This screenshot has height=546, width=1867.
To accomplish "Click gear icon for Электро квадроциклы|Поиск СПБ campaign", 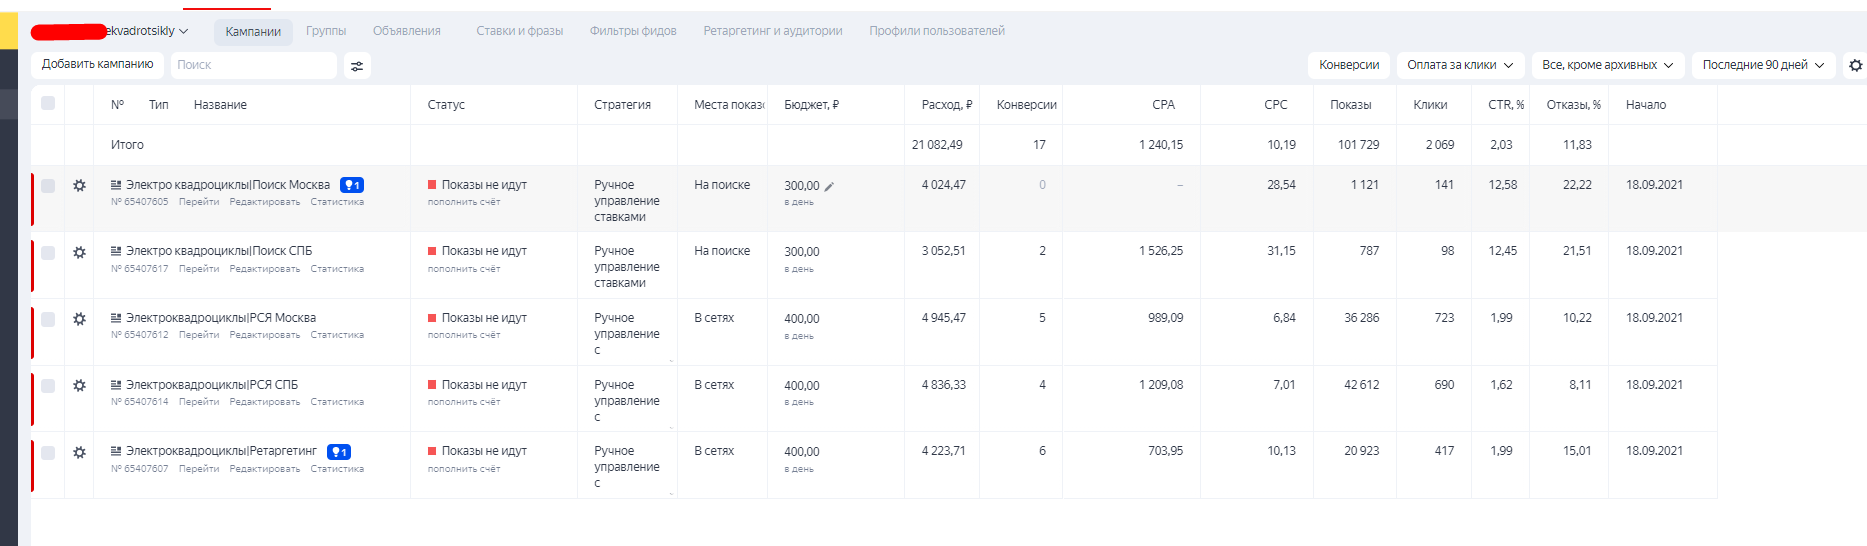I will tap(79, 252).
